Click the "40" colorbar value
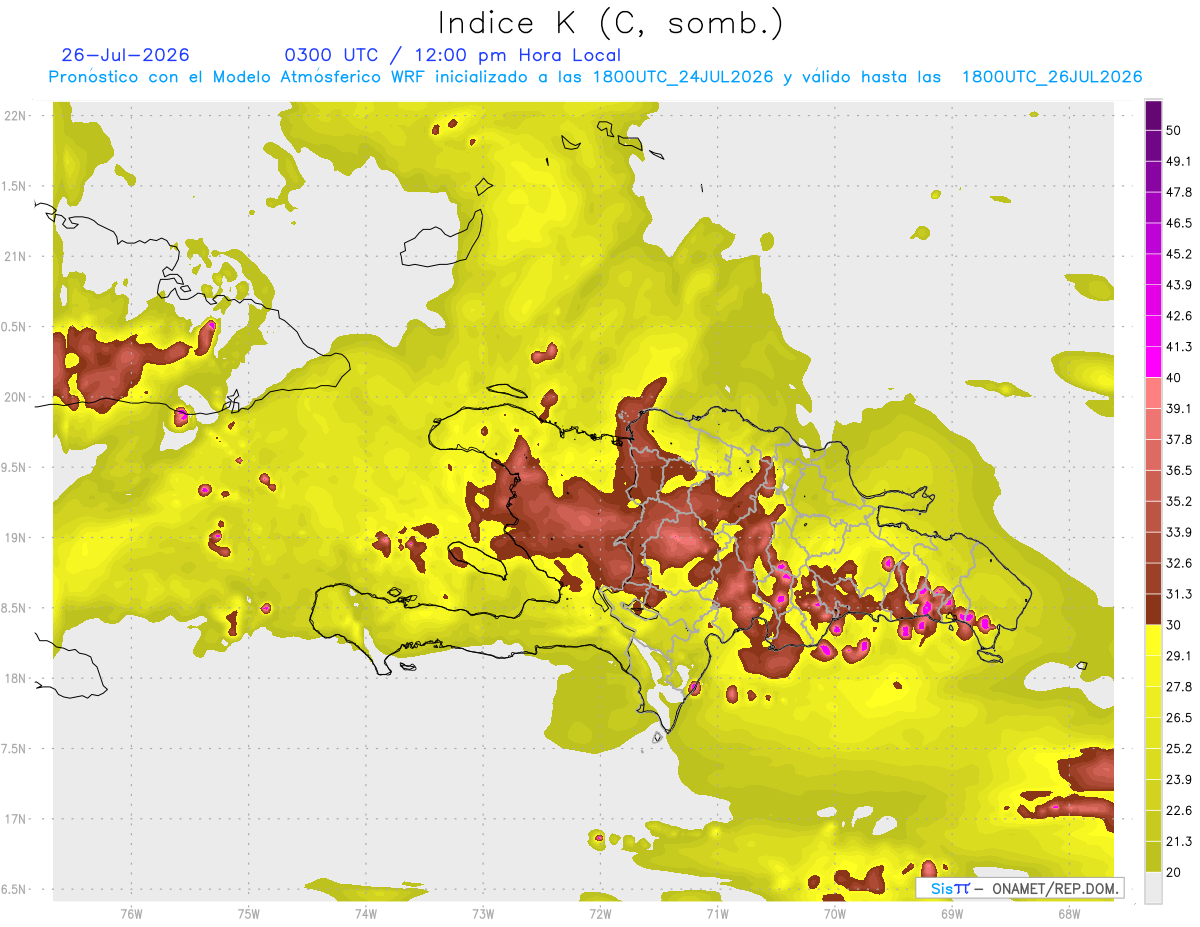Image resolution: width=1200 pixels, height=927 pixels. point(1175,378)
